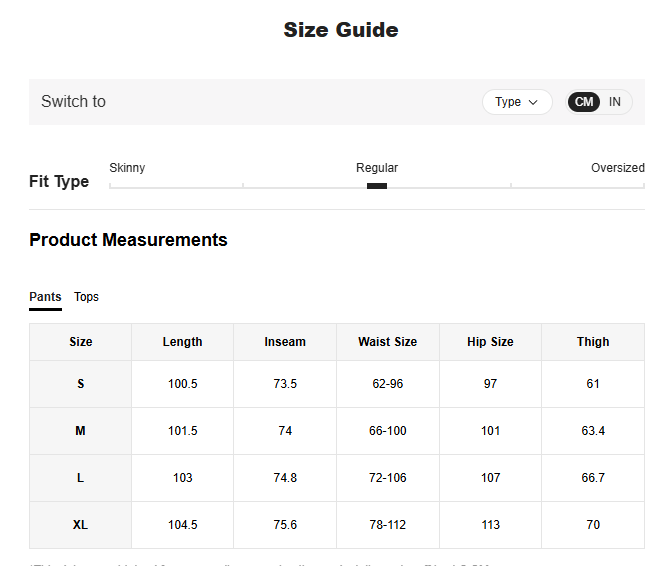Click the Regular fit marker on slider
665x566 pixels.
[377, 185]
